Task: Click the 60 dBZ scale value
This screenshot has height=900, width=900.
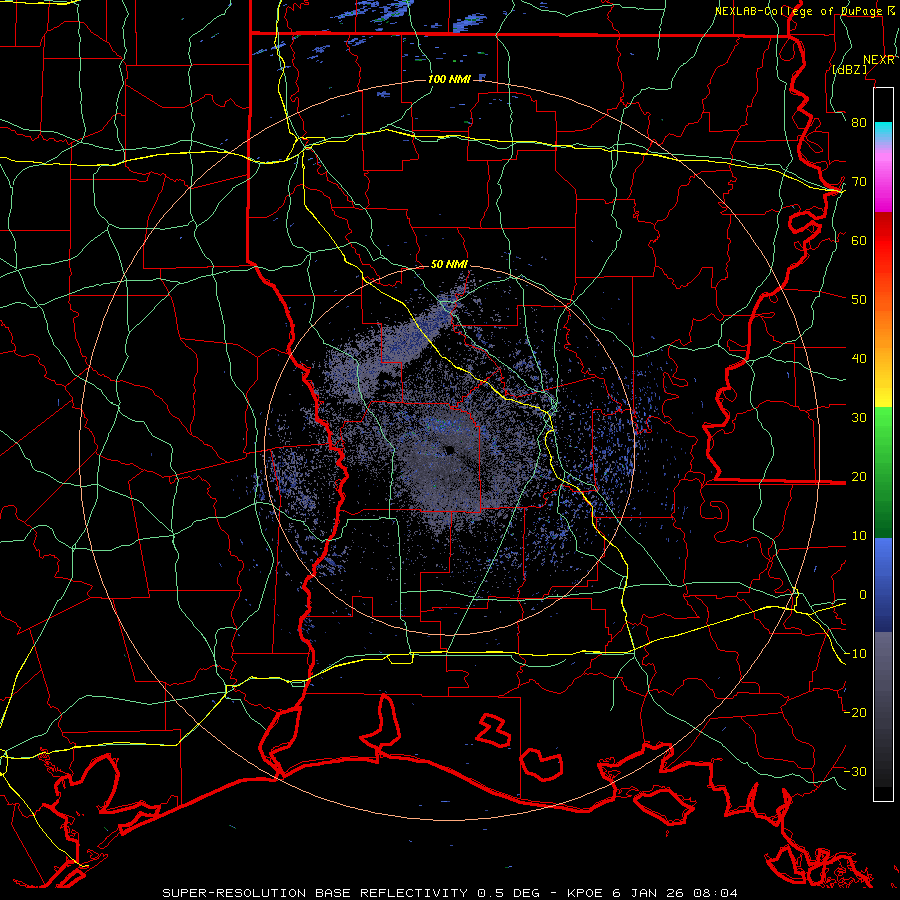Action: pyautogui.click(x=859, y=240)
